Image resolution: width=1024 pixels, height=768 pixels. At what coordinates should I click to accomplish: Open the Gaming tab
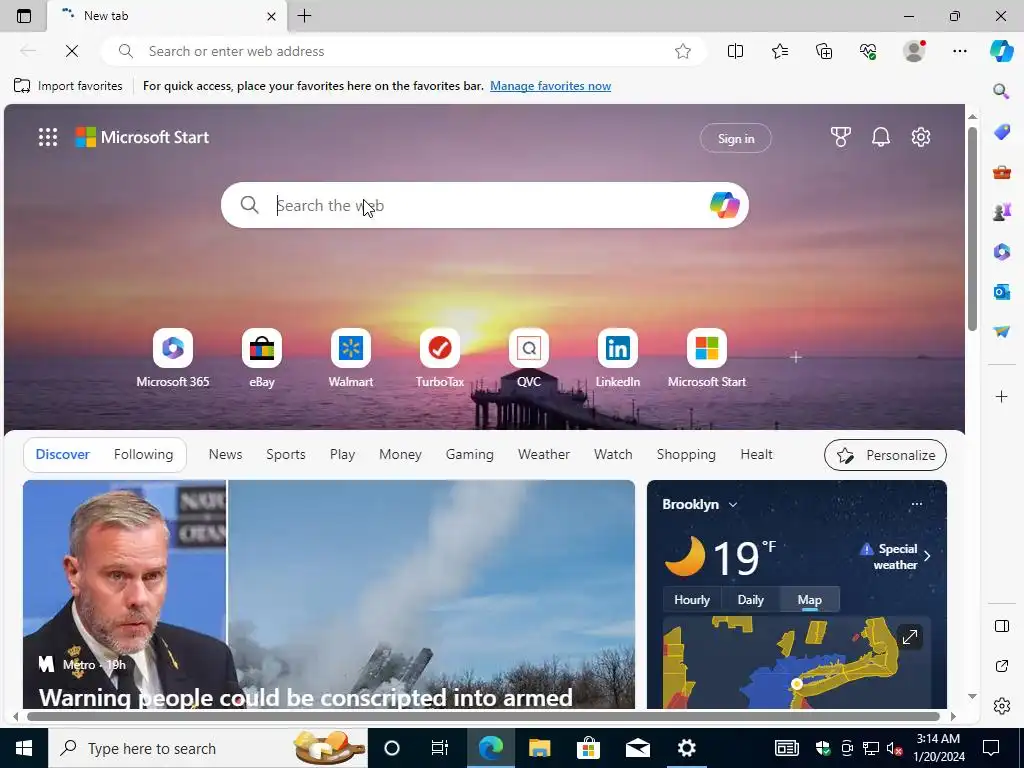point(470,455)
